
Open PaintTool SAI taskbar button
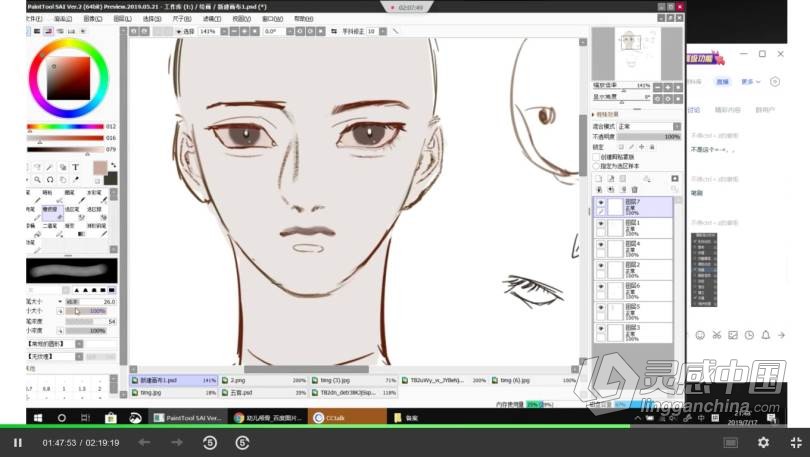tap(189, 418)
